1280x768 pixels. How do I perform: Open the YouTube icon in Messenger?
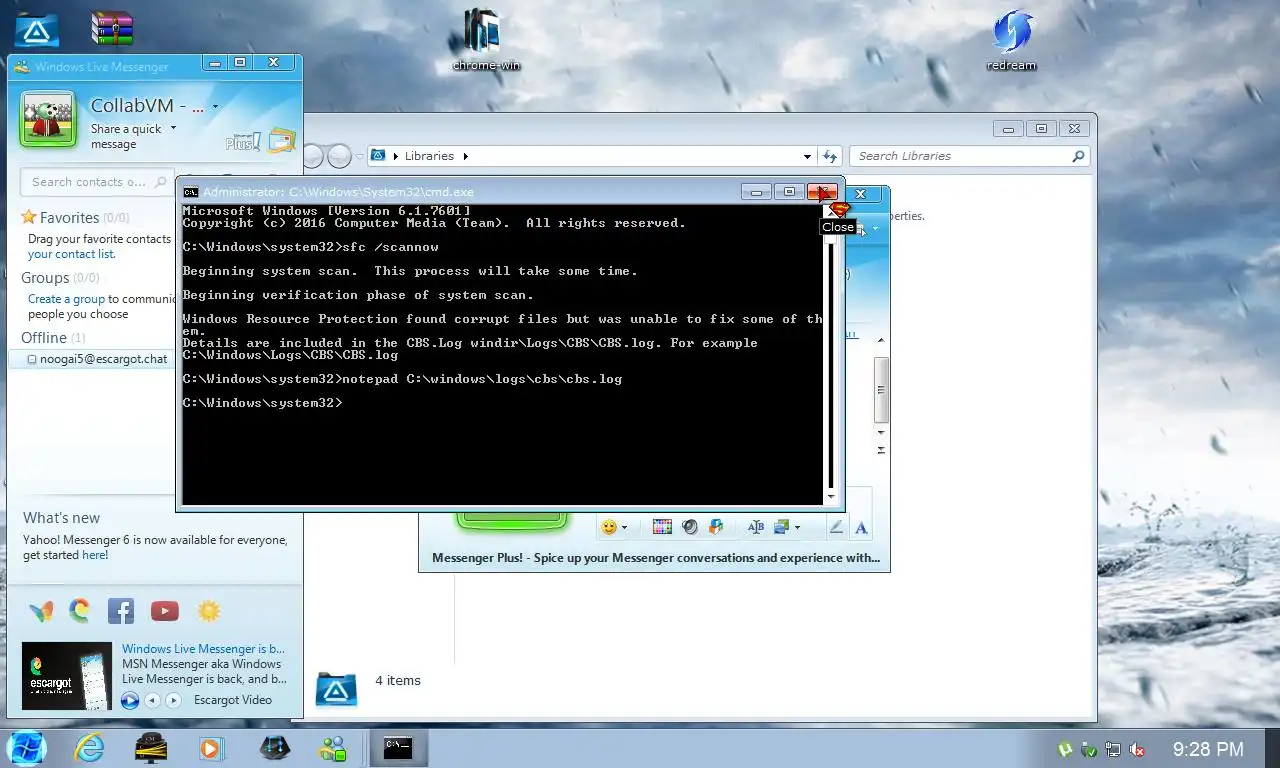(165, 611)
